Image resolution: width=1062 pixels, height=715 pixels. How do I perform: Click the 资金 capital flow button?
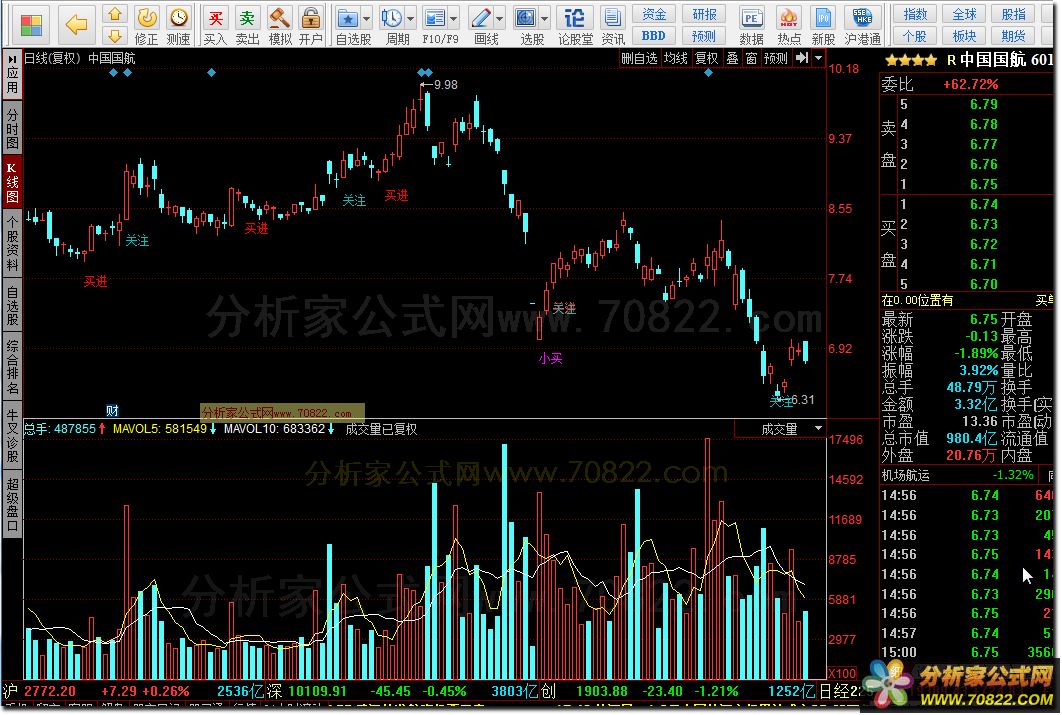654,14
